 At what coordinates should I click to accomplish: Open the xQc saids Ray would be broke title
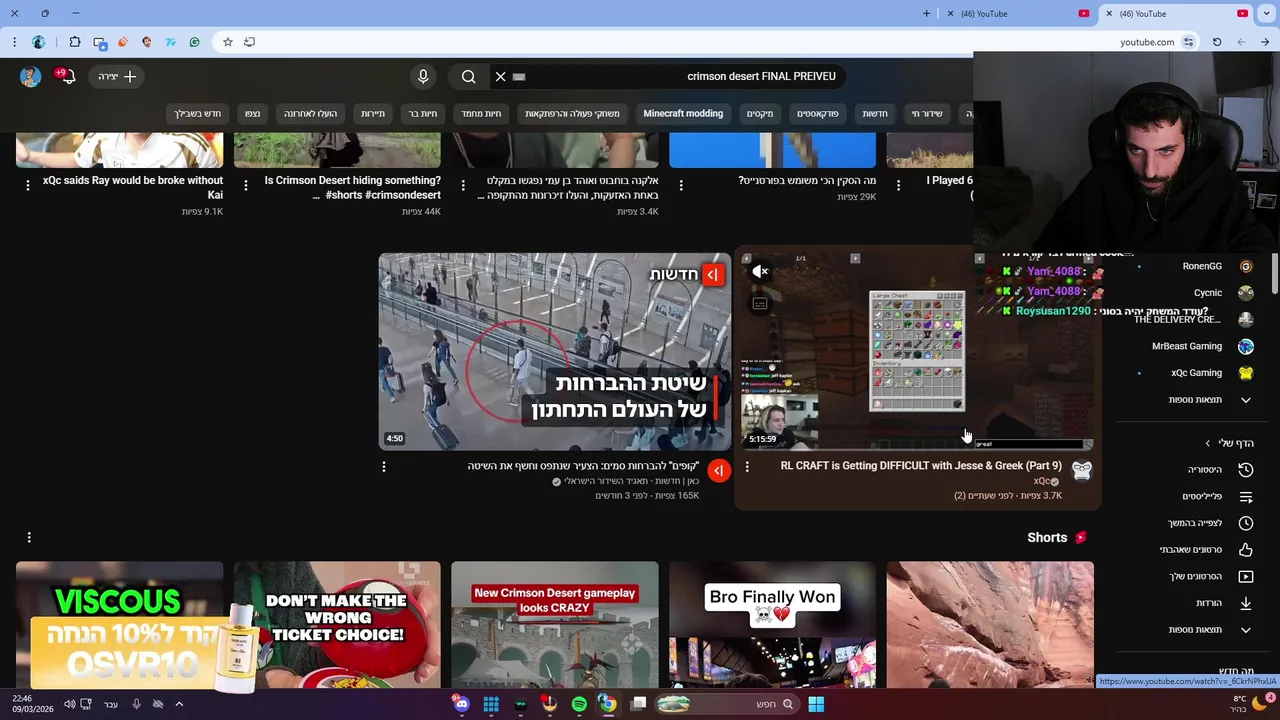(133, 188)
